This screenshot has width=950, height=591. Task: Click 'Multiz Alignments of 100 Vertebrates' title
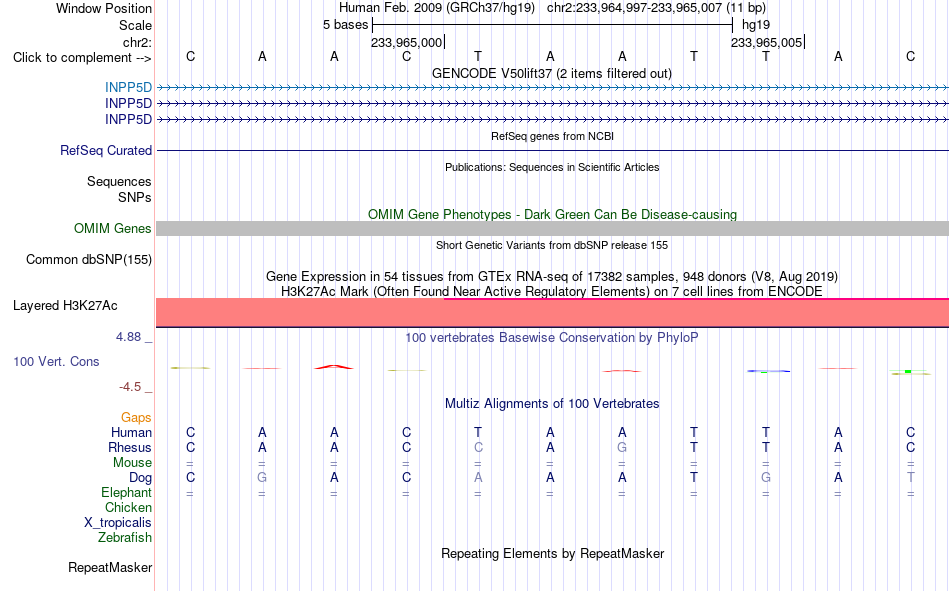pos(552,404)
